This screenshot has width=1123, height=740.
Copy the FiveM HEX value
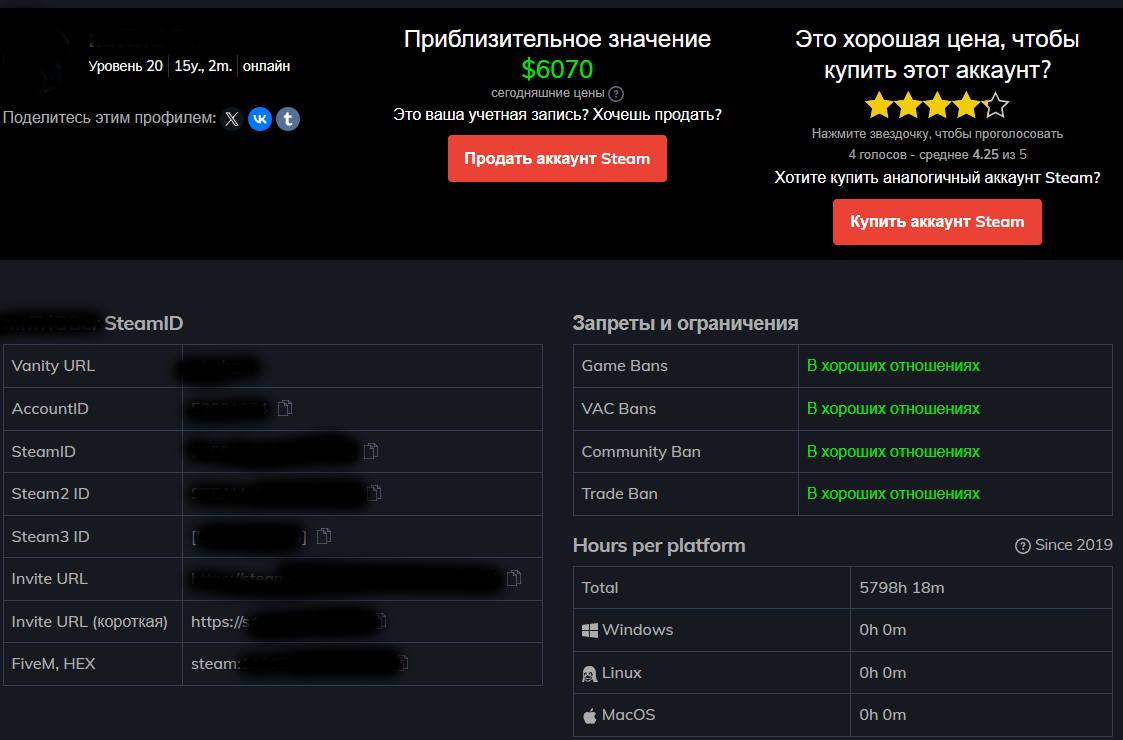(403, 663)
